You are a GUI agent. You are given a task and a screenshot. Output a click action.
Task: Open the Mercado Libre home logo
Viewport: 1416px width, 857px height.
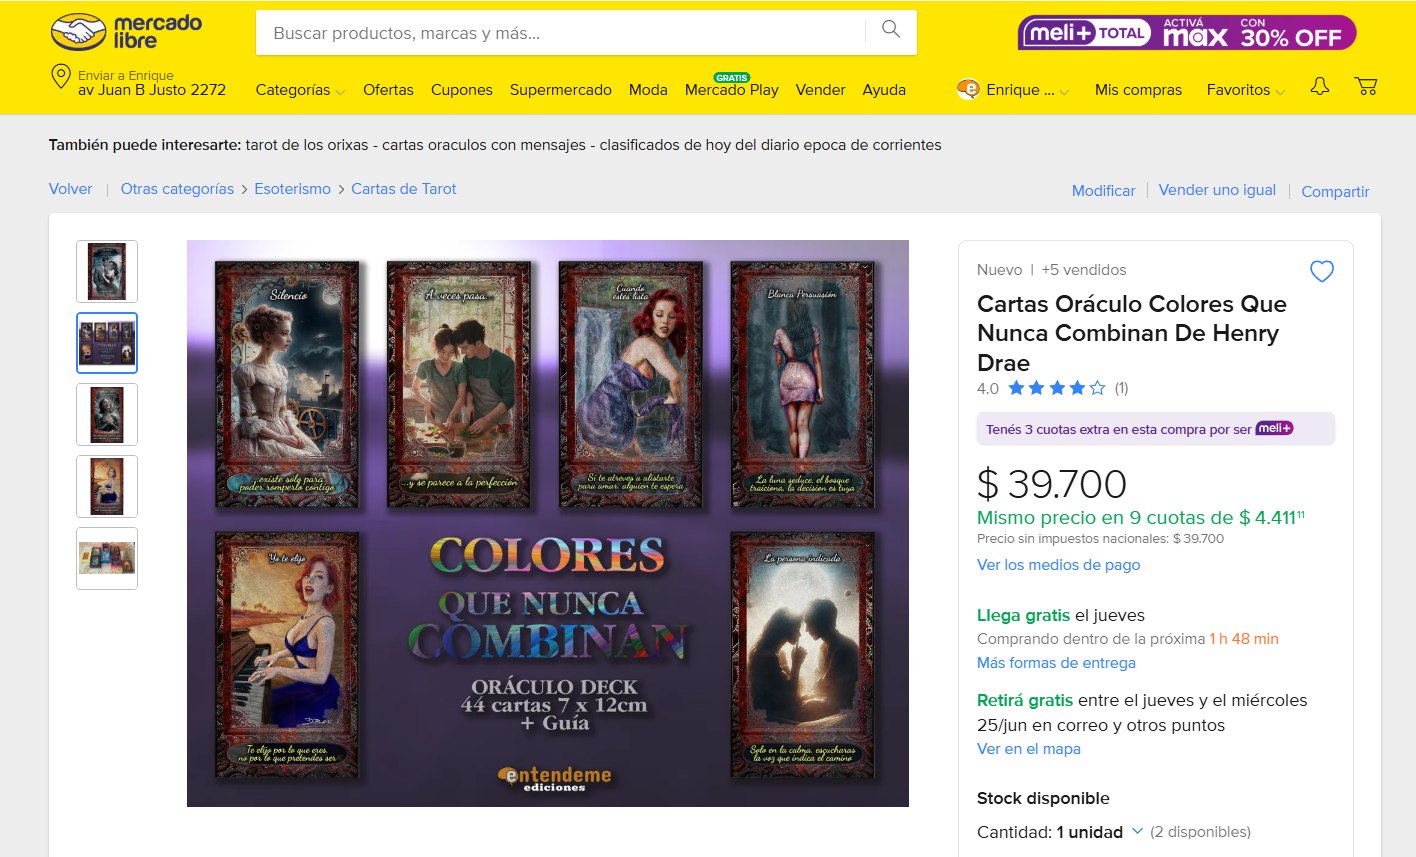click(126, 32)
